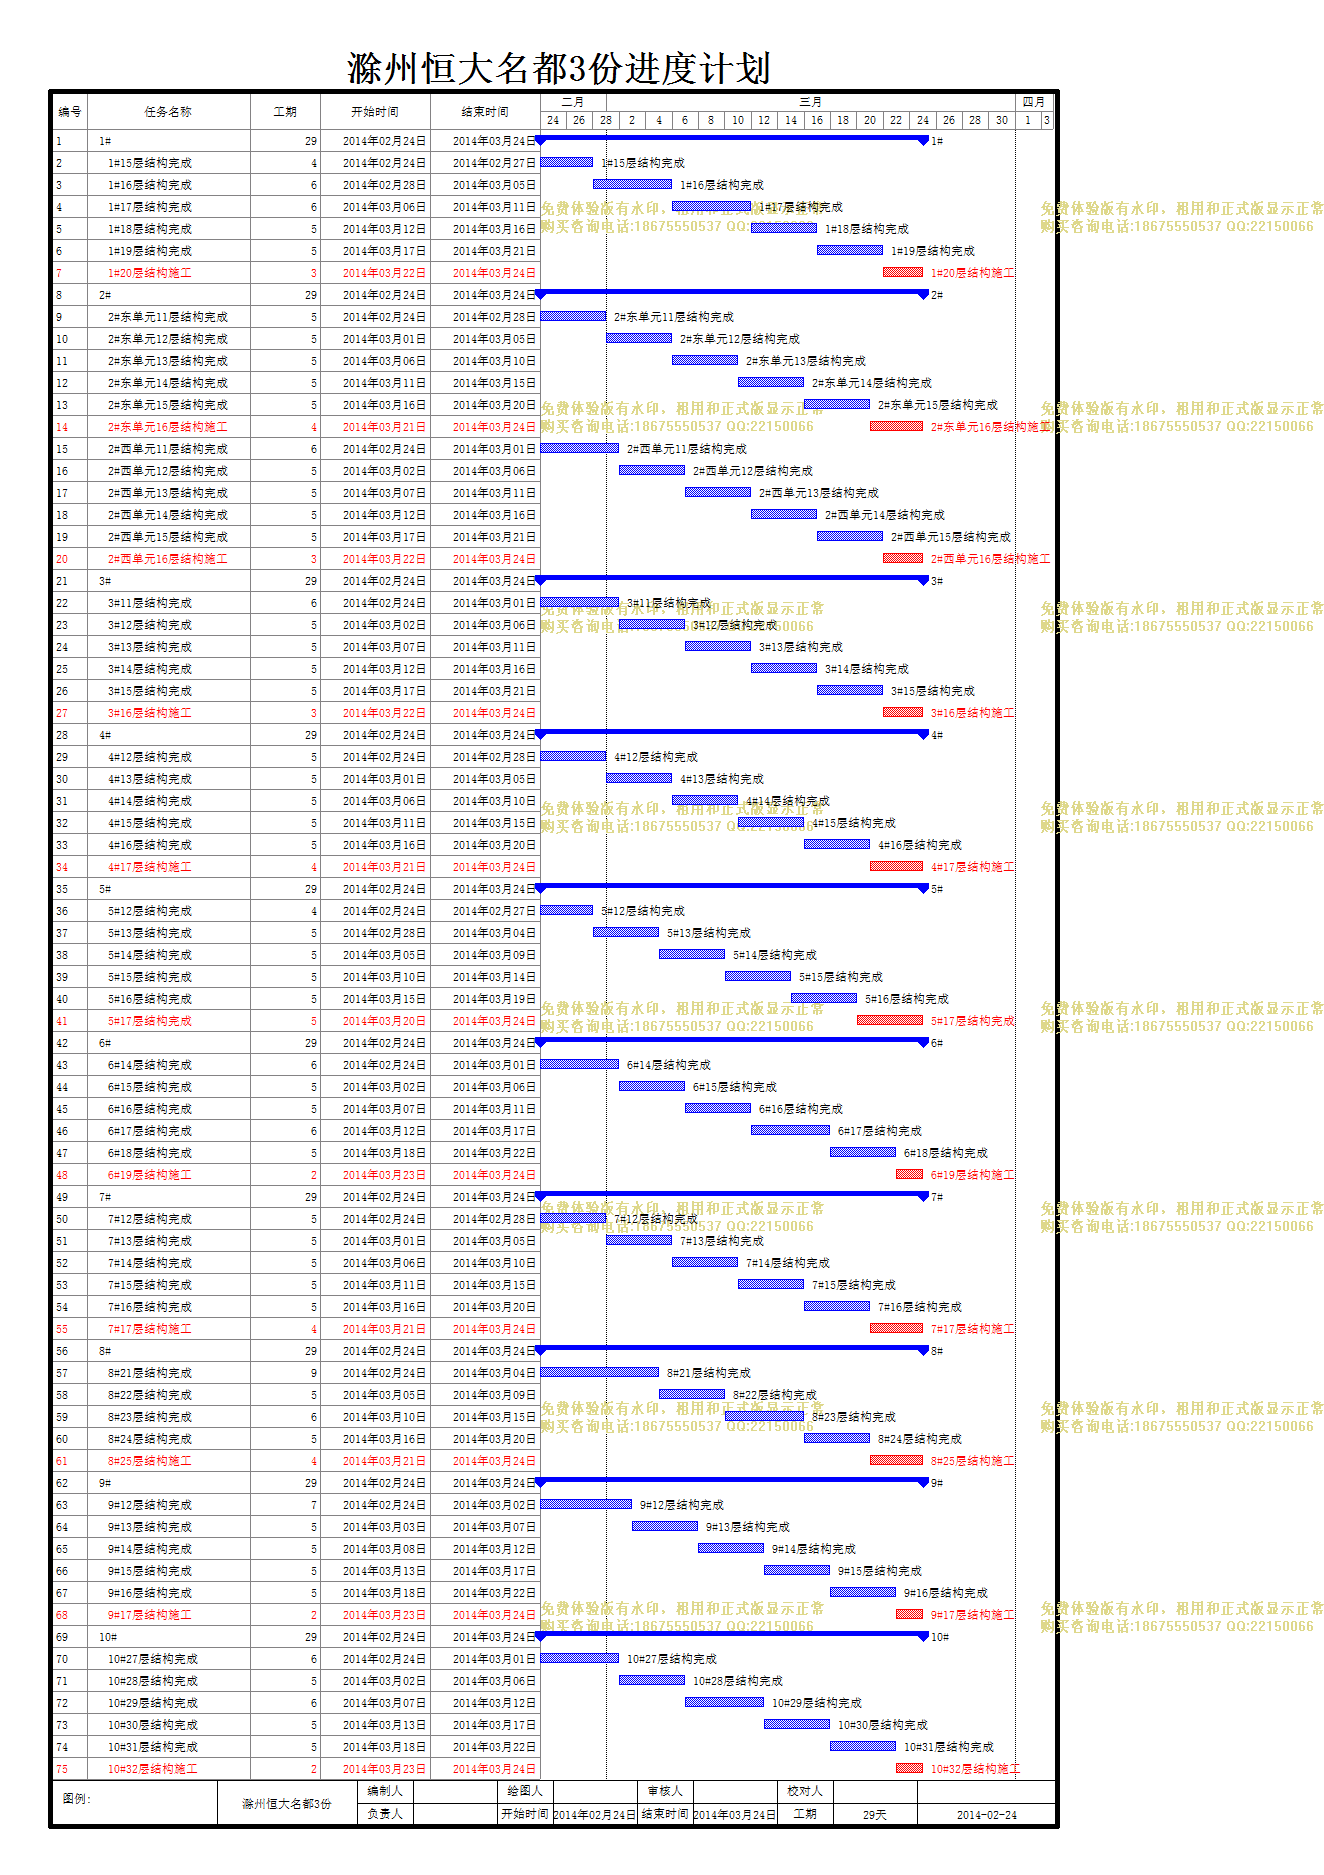Click the red bar for 5#17层结构完成

(x=890, y=1020)
